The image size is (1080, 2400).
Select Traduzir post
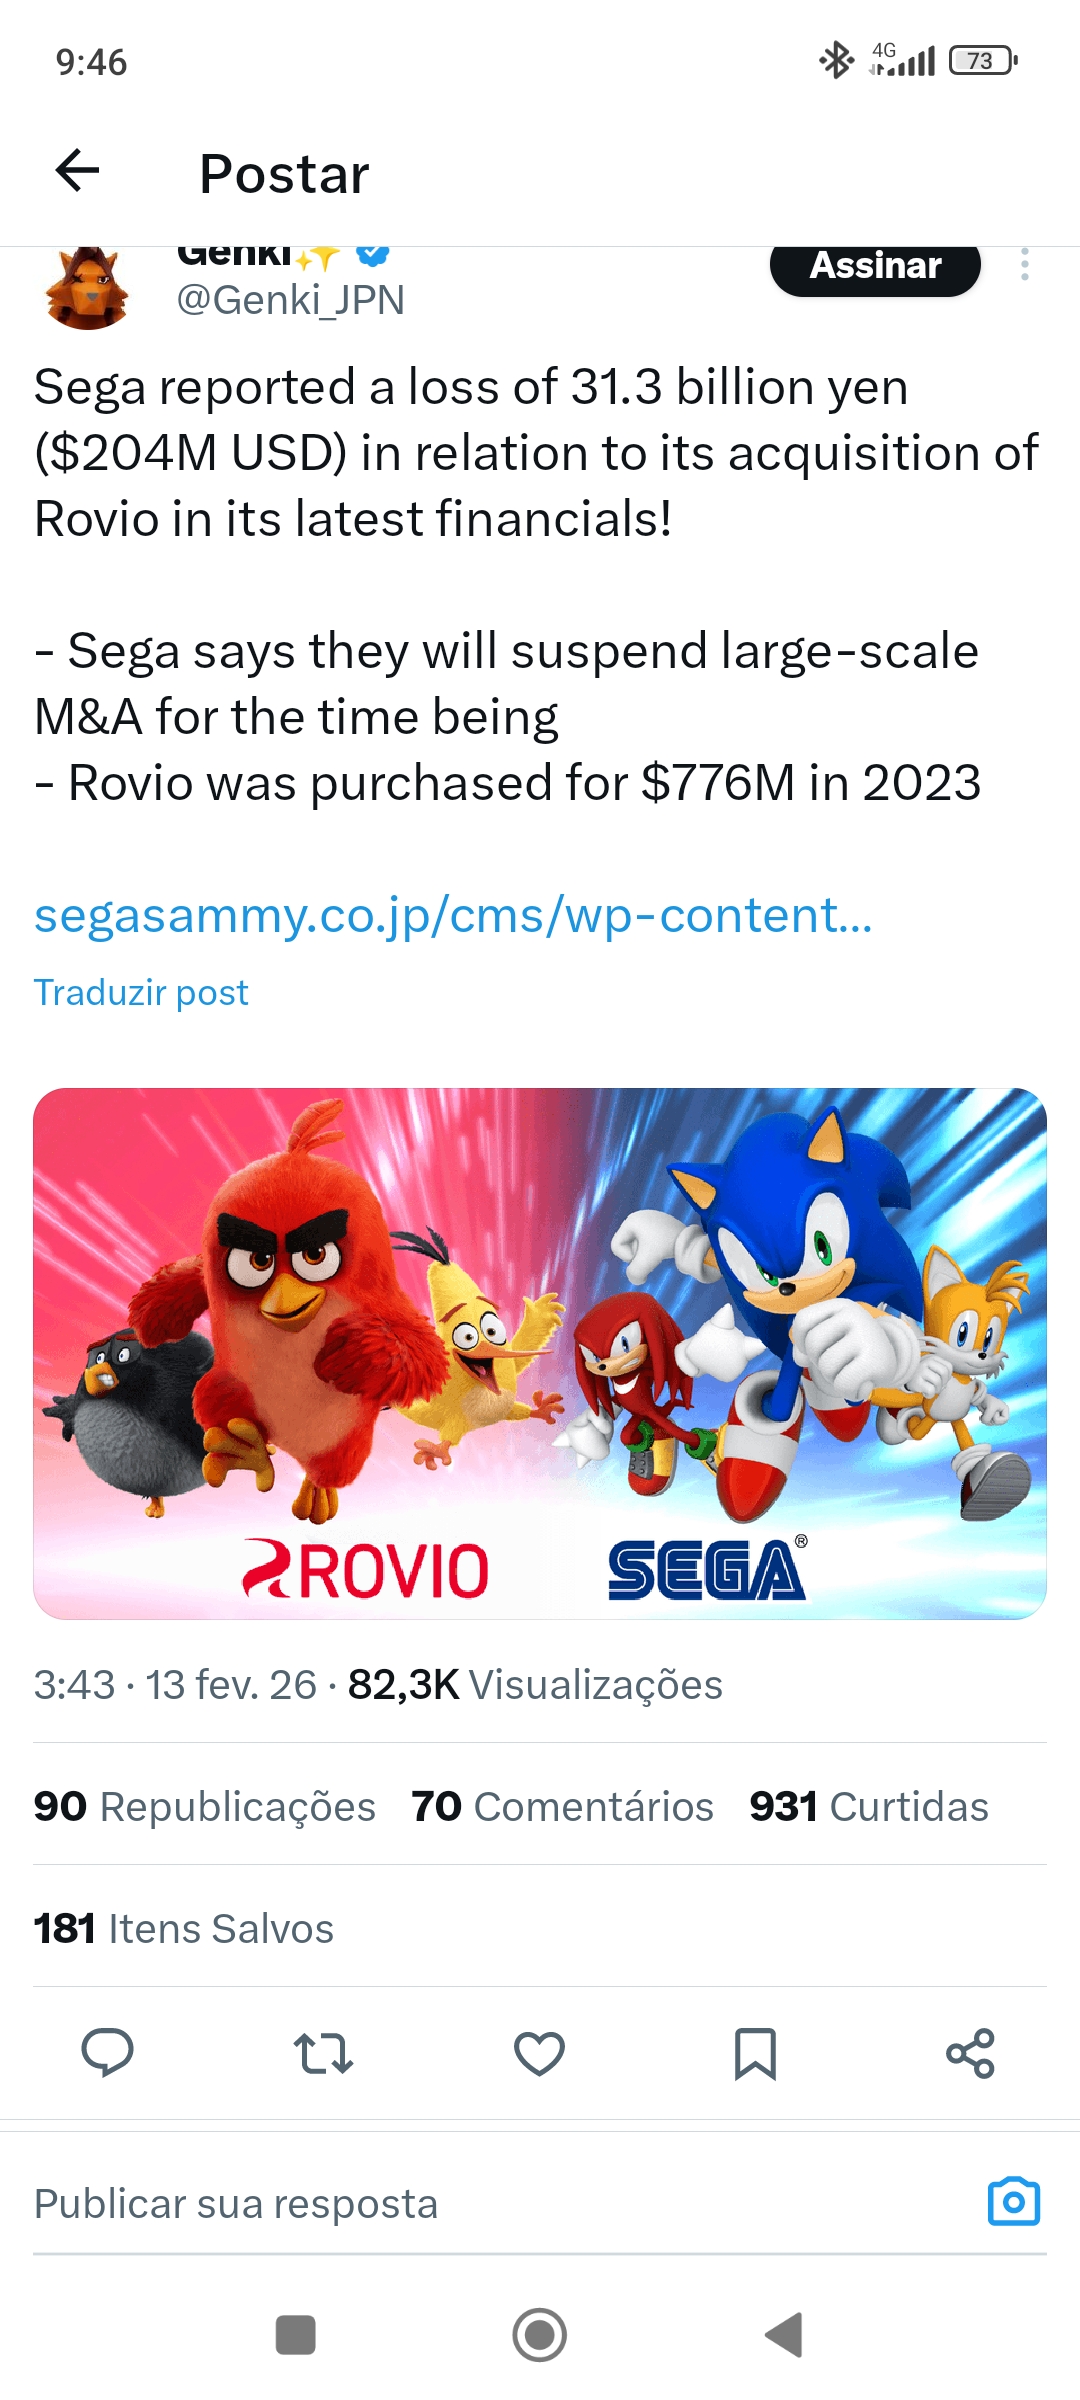tap(140, 991)
